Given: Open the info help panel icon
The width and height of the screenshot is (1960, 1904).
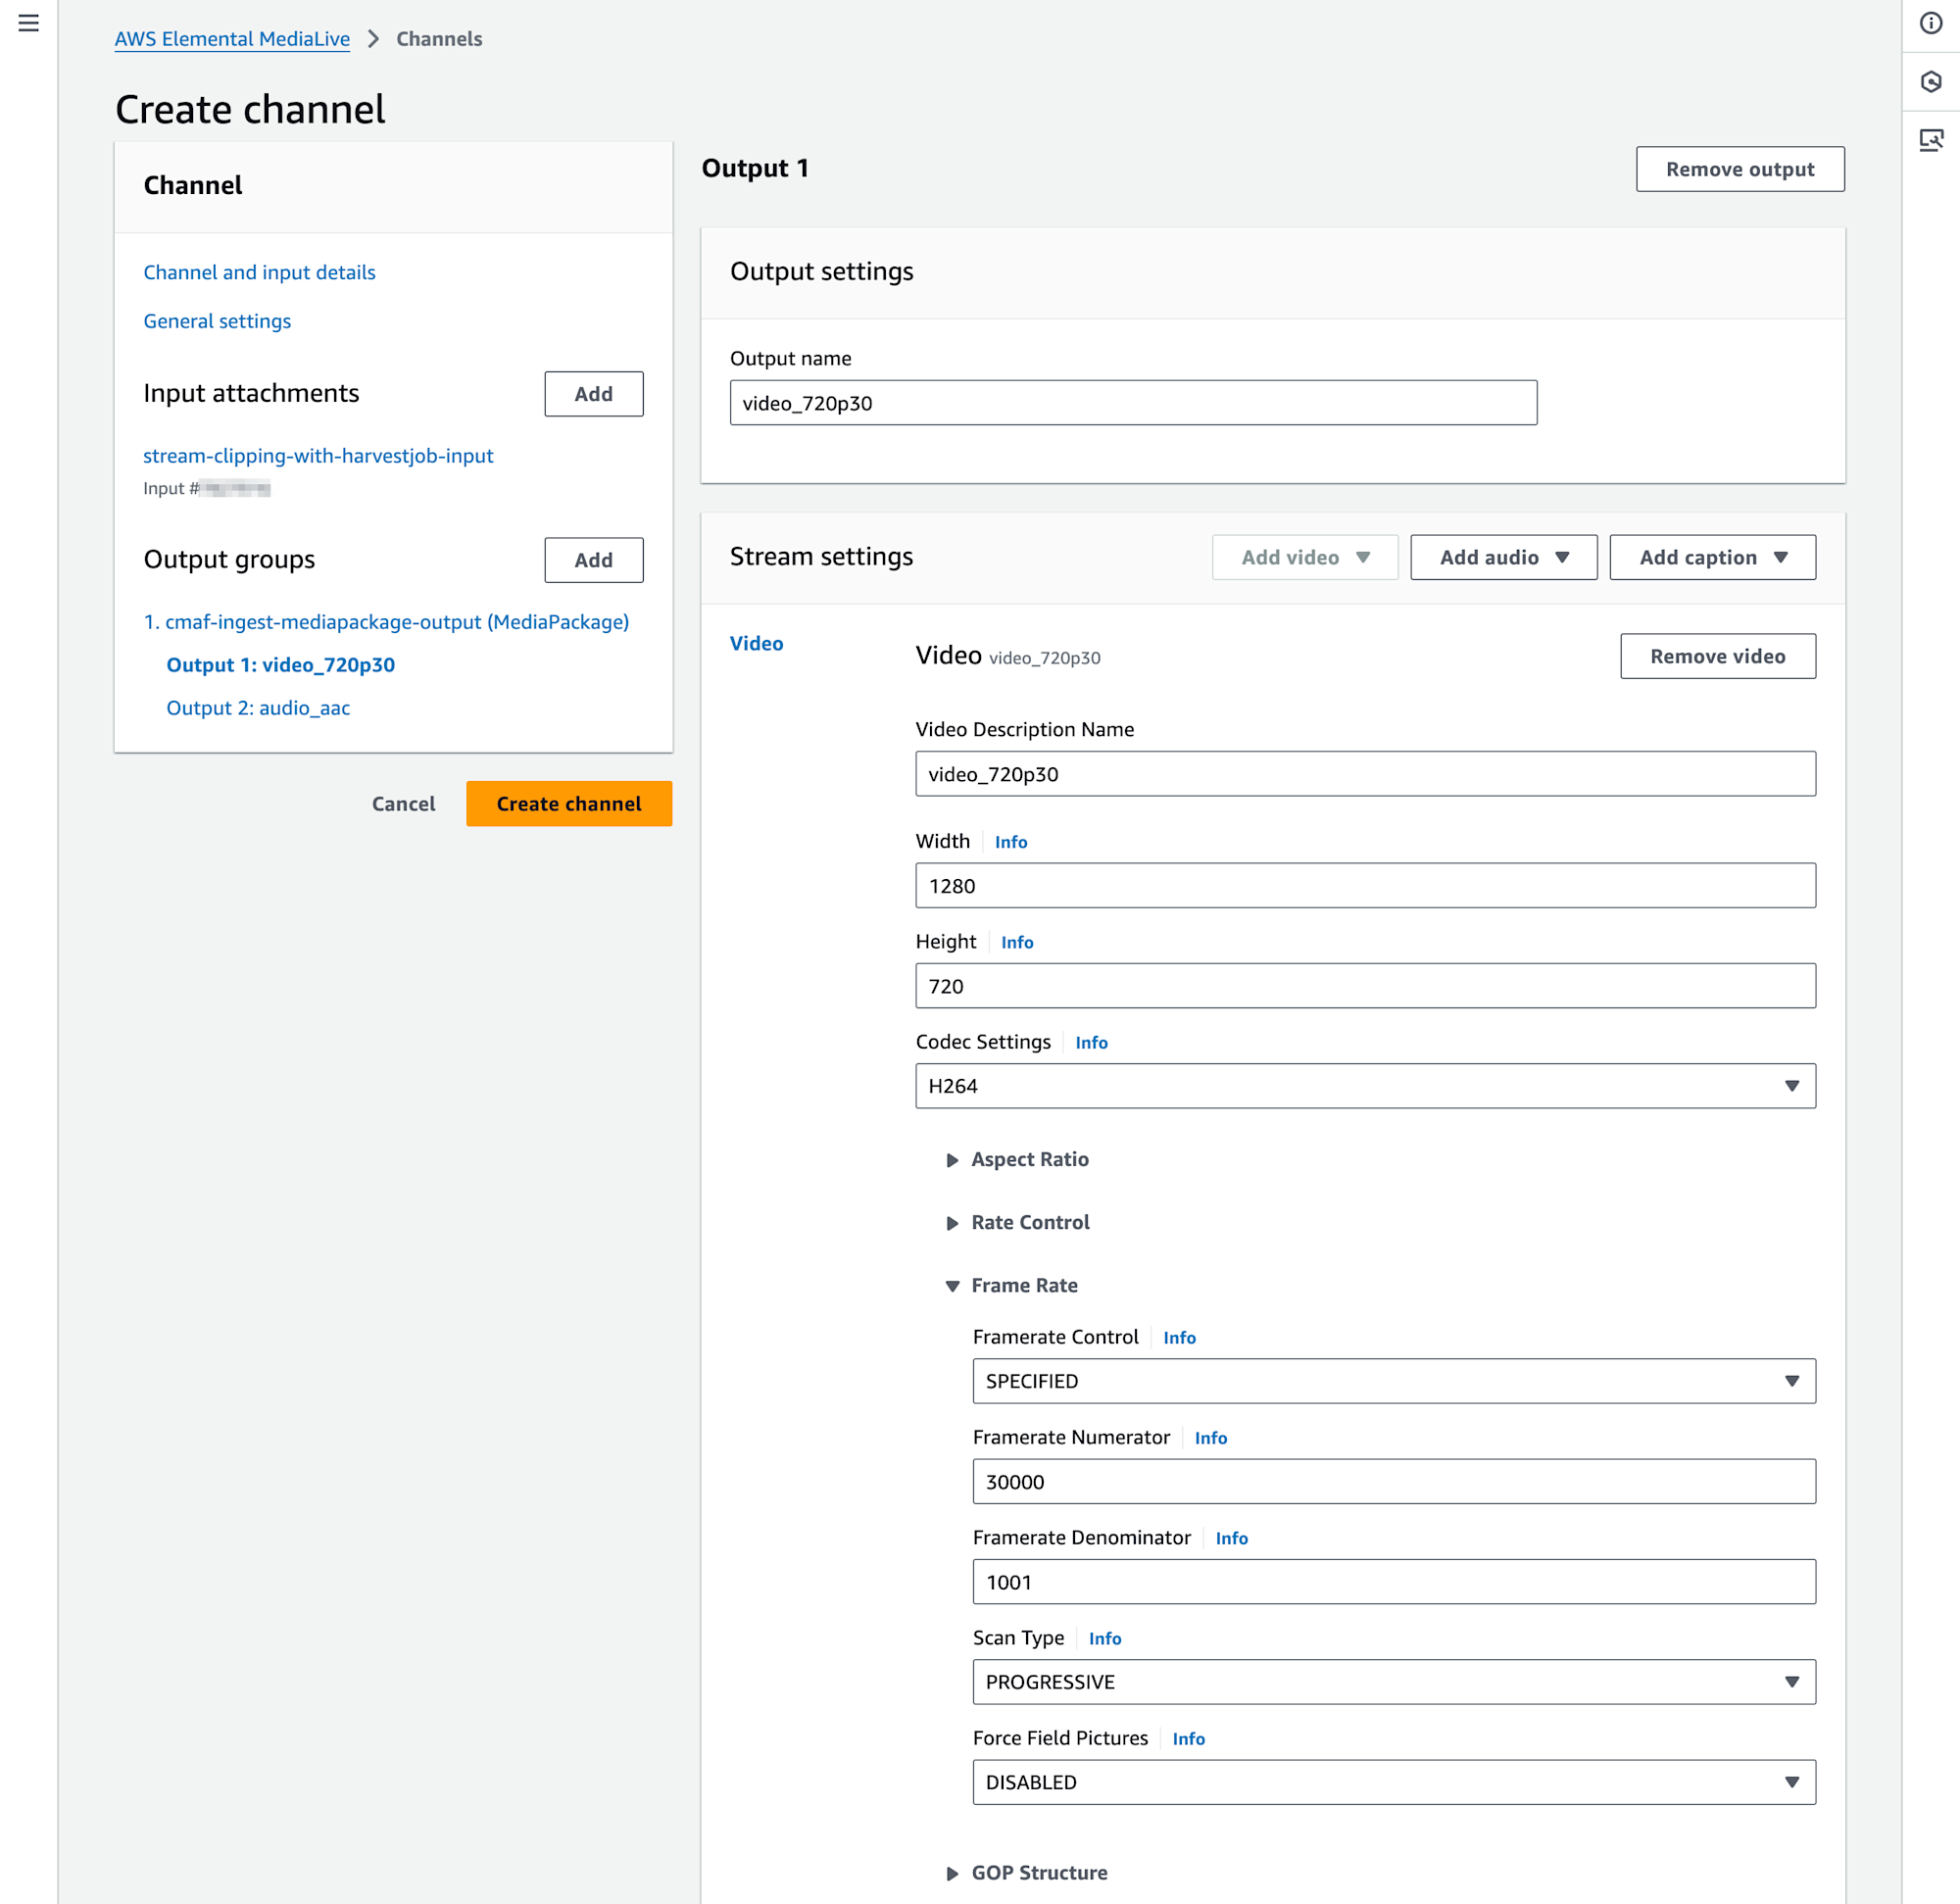Looking at the screenshot, I should coord(1931,23).
